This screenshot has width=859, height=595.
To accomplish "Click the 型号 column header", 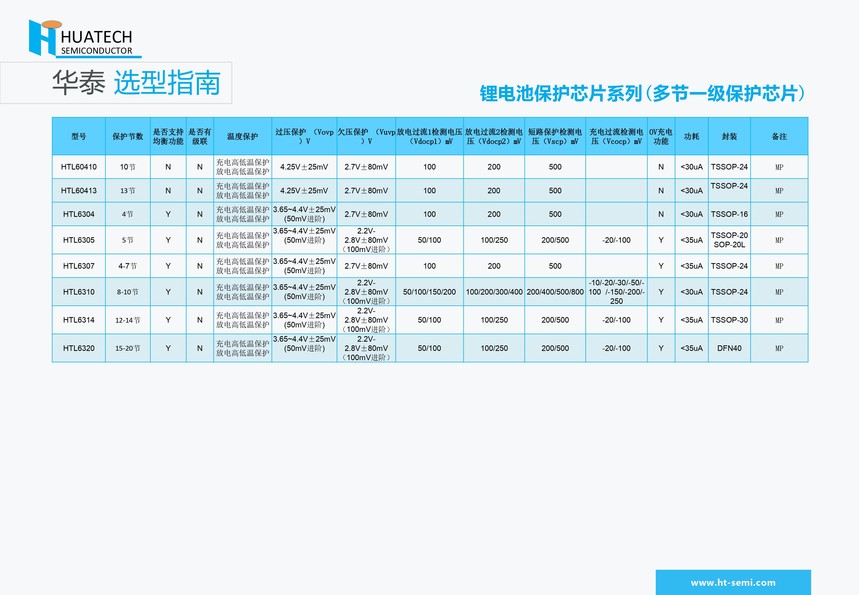I will (x=79, y=136).
